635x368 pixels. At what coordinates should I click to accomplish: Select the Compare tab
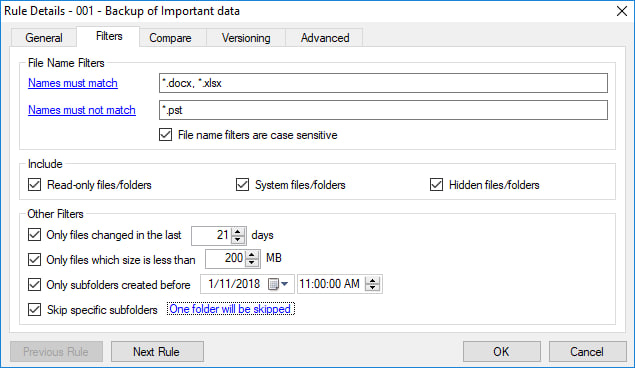170,38
